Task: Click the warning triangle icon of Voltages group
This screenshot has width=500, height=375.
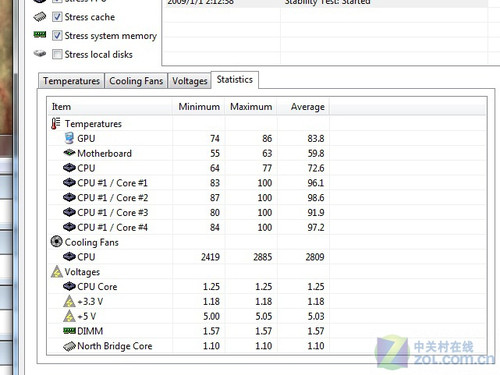Action: (57, 271)
